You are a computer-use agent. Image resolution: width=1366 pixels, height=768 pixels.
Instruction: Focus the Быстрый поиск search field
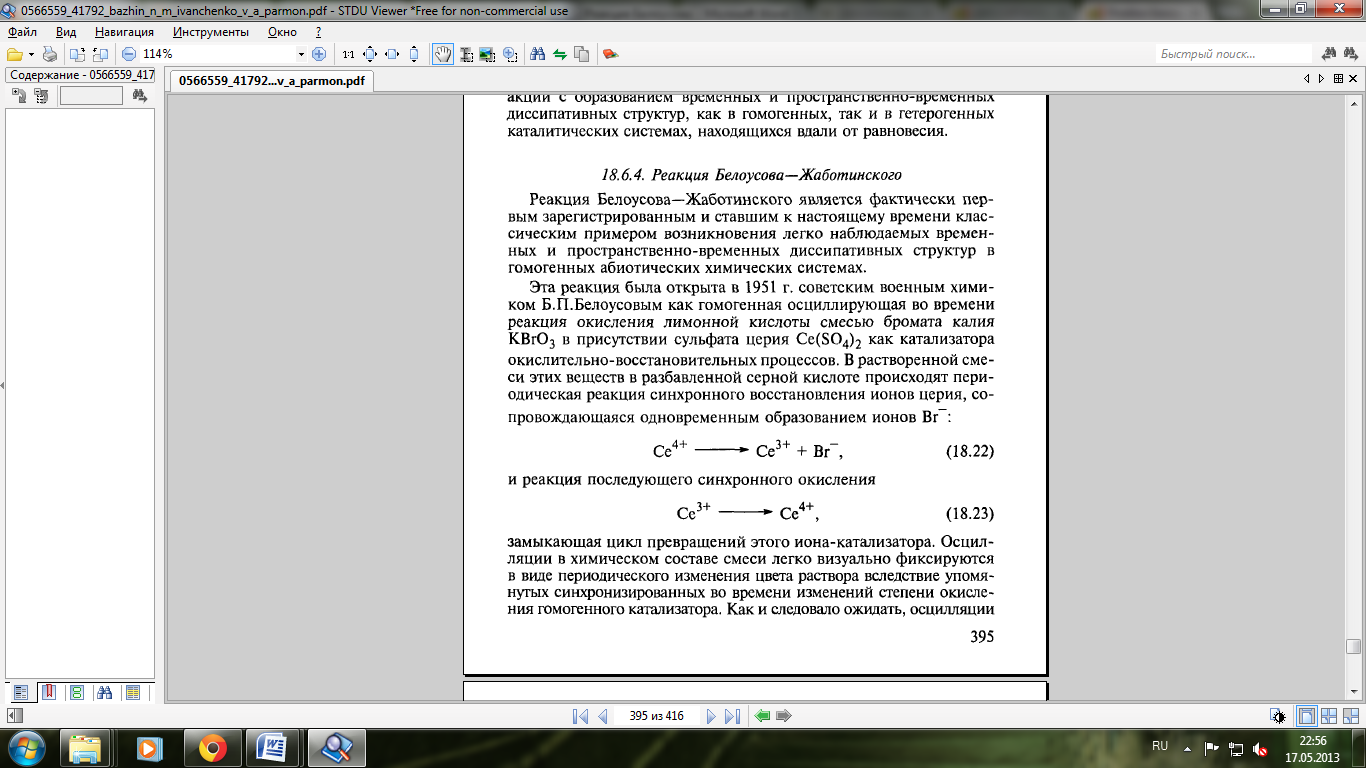click(x=1233, y=54)
